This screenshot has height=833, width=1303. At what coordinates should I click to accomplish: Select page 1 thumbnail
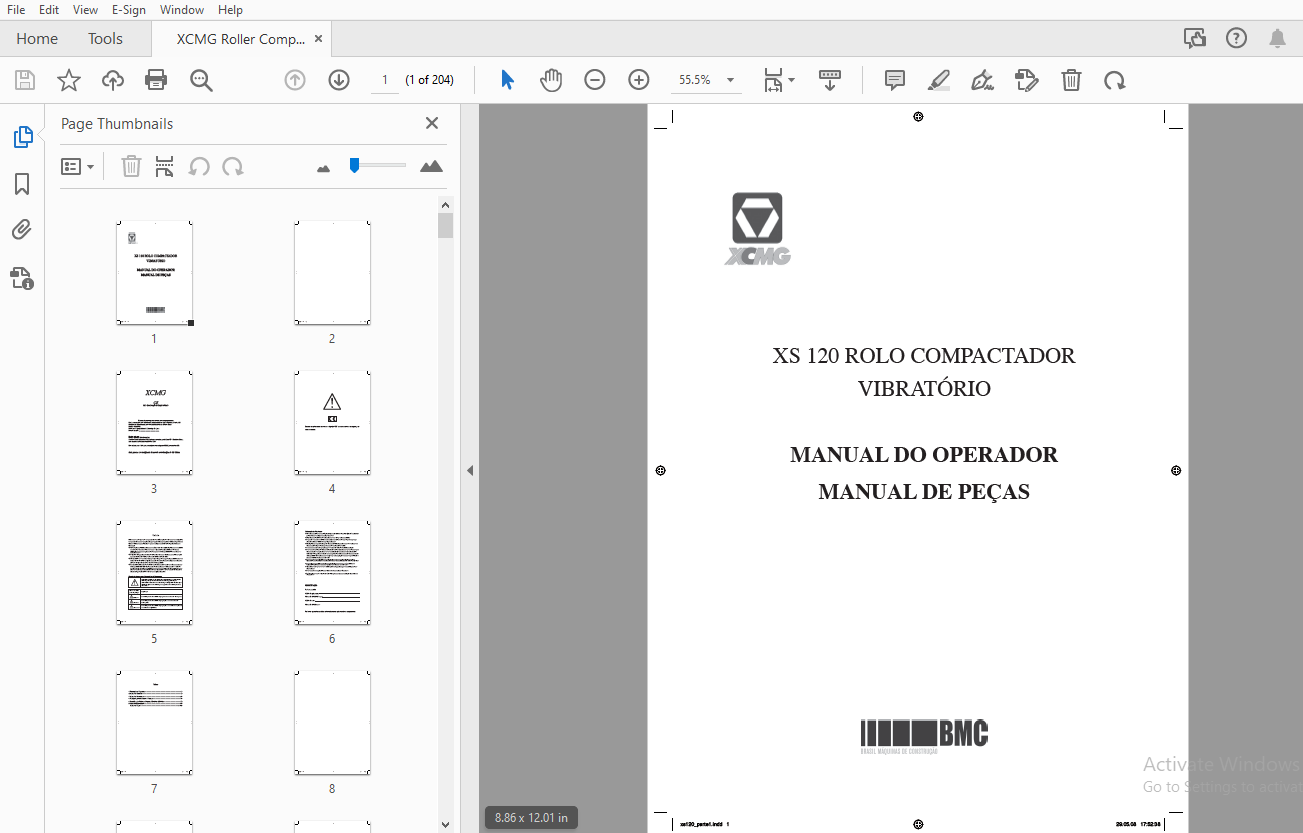click(154, 273)
